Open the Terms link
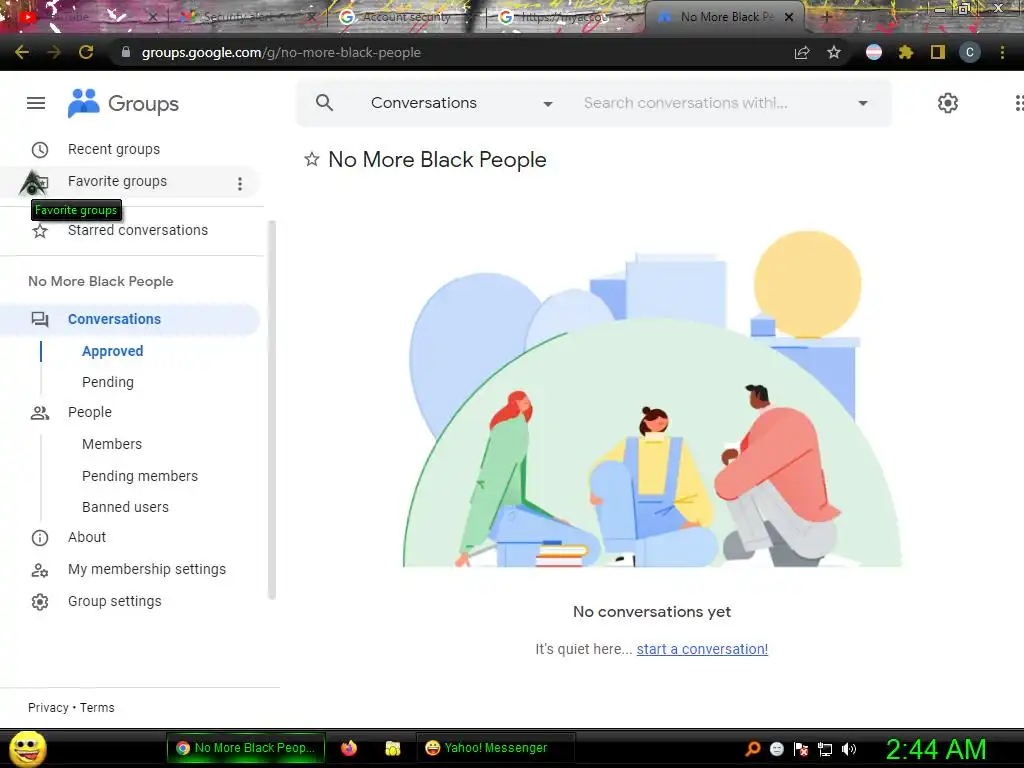Image resolution: width=1024 pixels, height=768 pixels. [97, 707]
